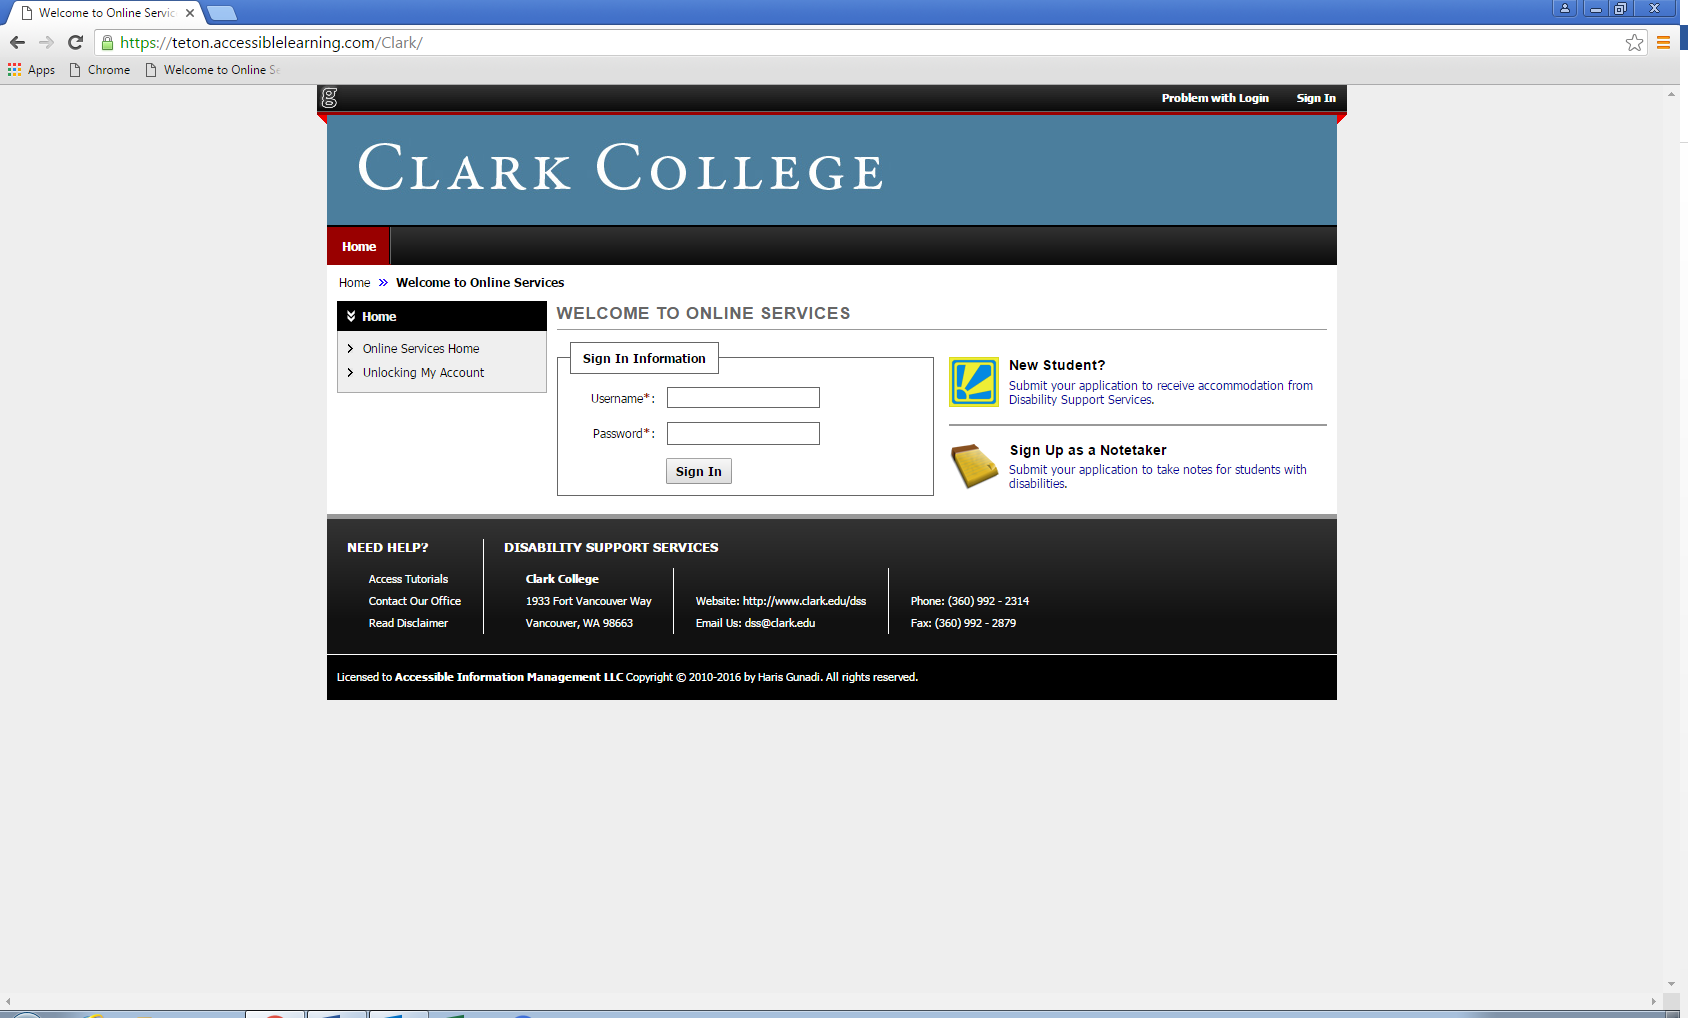This screenshot has height=1018, width=1688.
Task: Click the Sign In form button
Action: [x=699, y=471]
